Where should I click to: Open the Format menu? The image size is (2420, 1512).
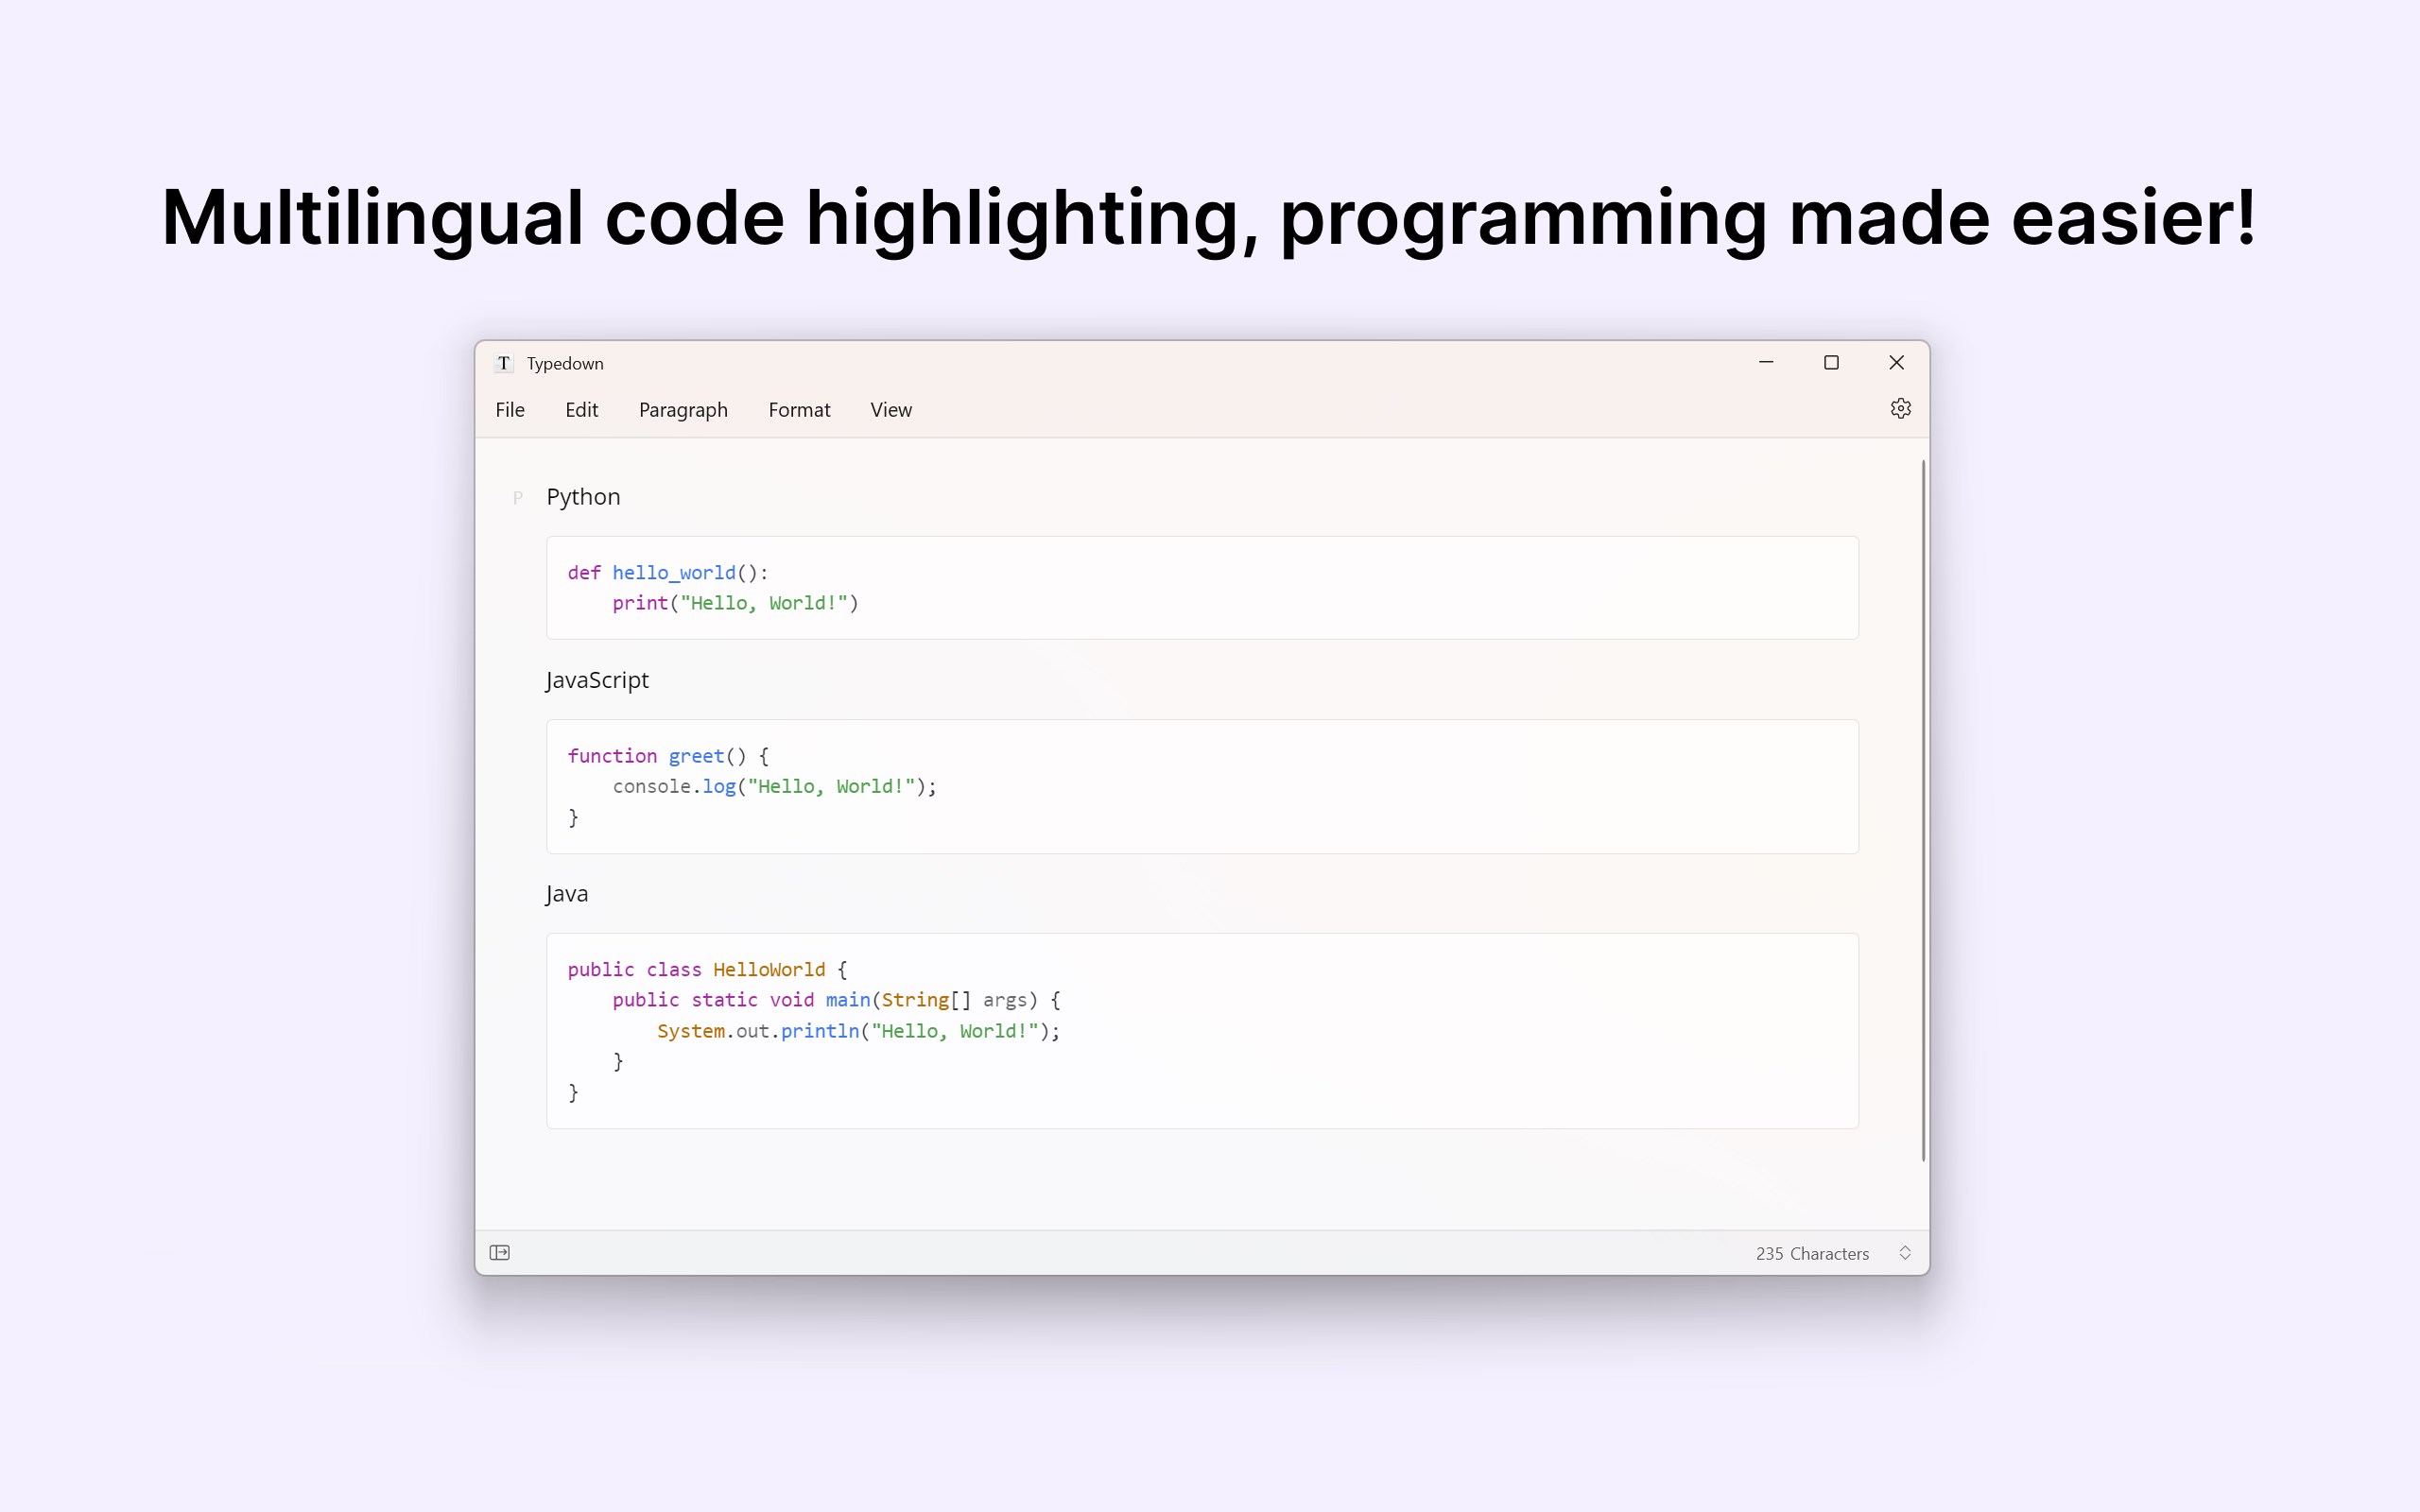tap(799, 410)
